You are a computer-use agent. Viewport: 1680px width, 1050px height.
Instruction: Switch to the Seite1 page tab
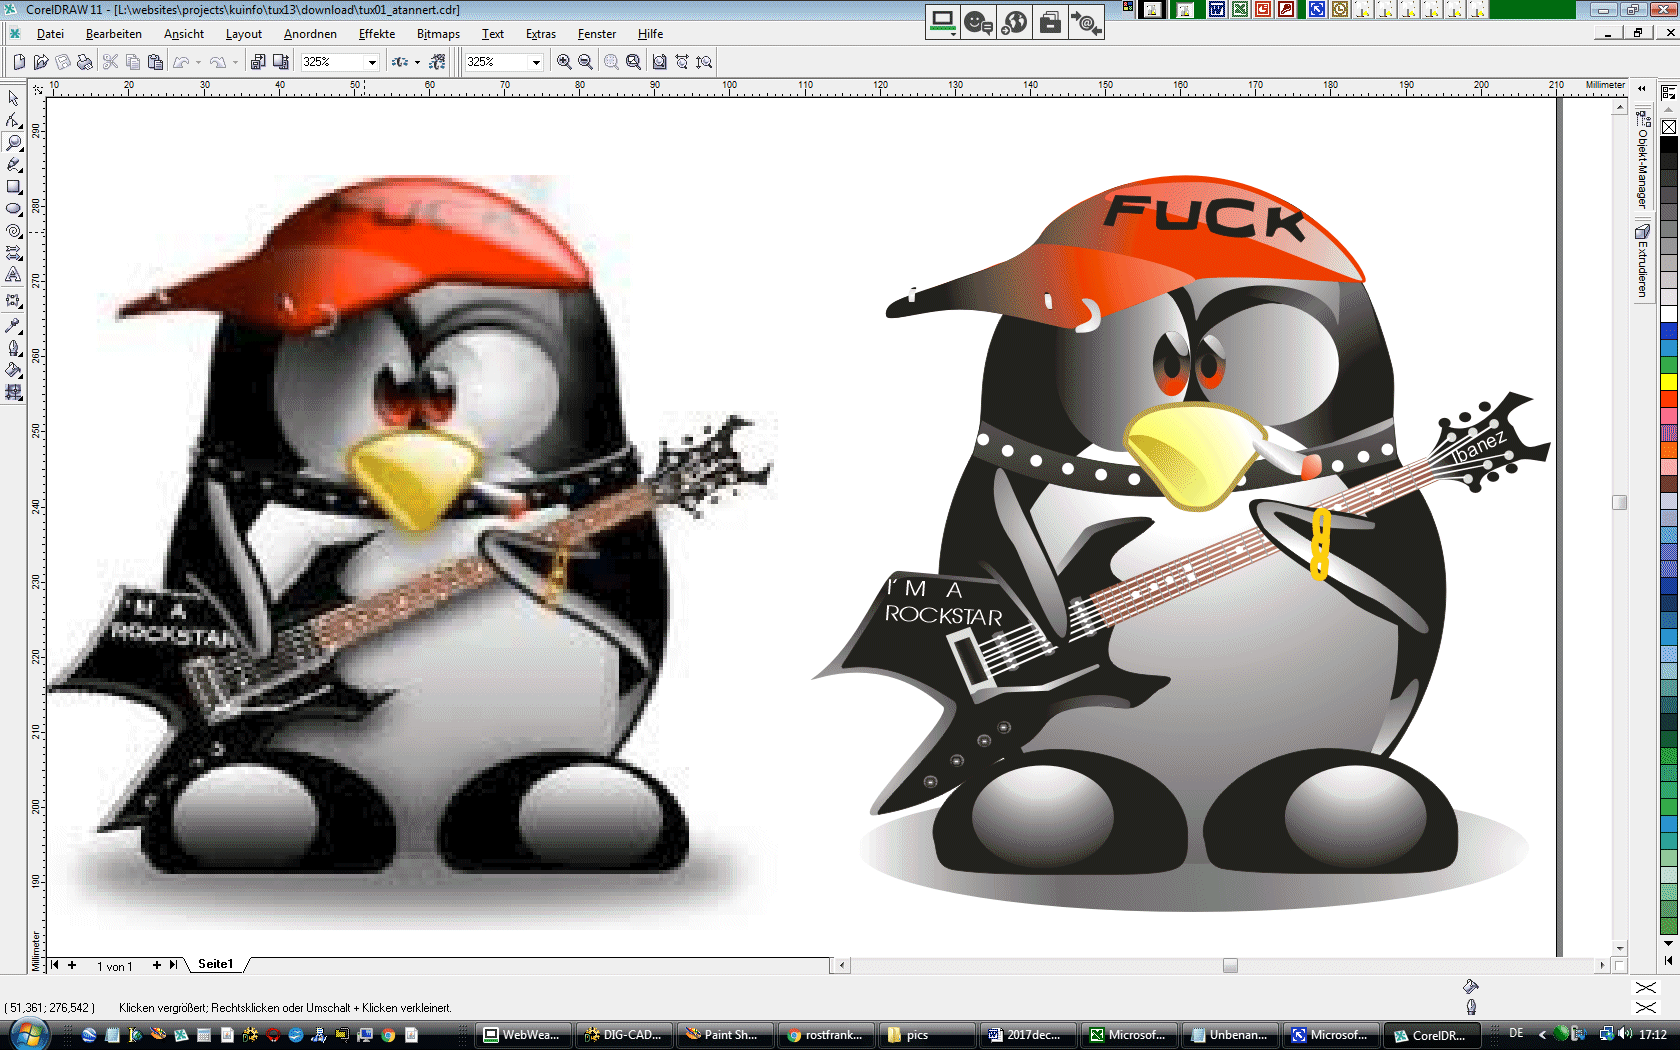[215, 964]
